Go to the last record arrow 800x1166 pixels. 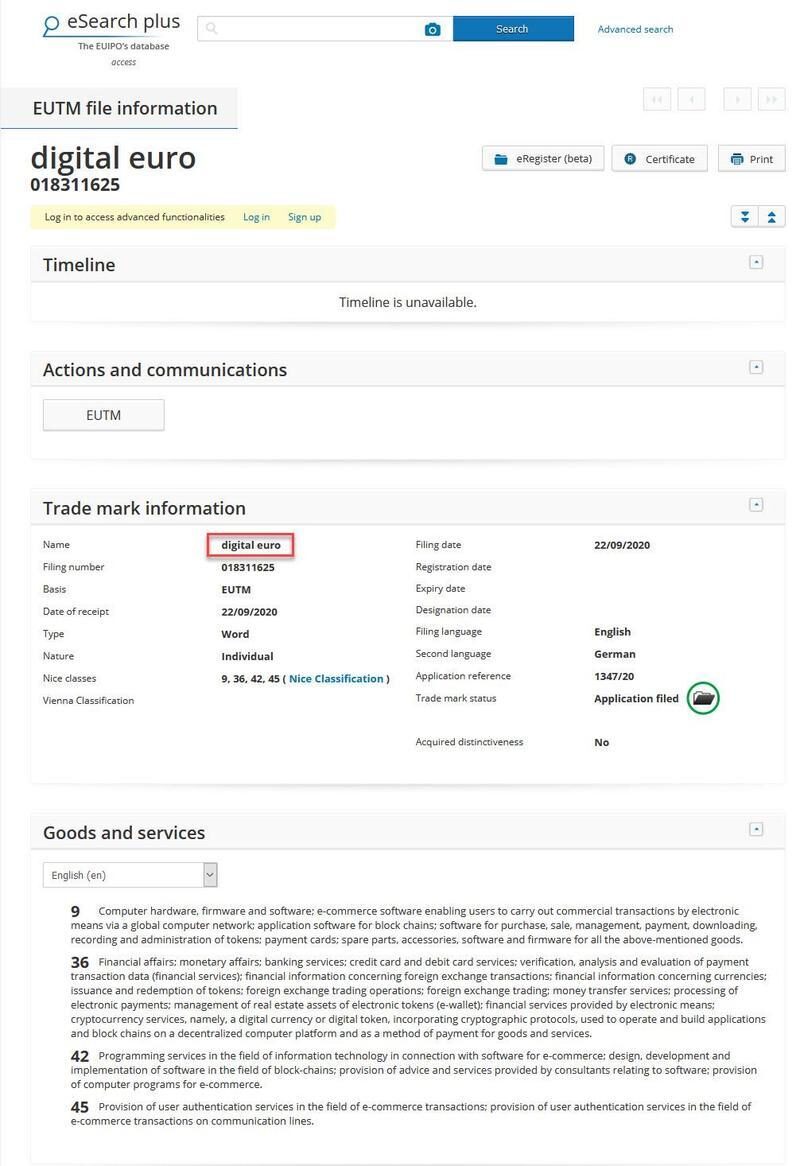click(772, 99)
